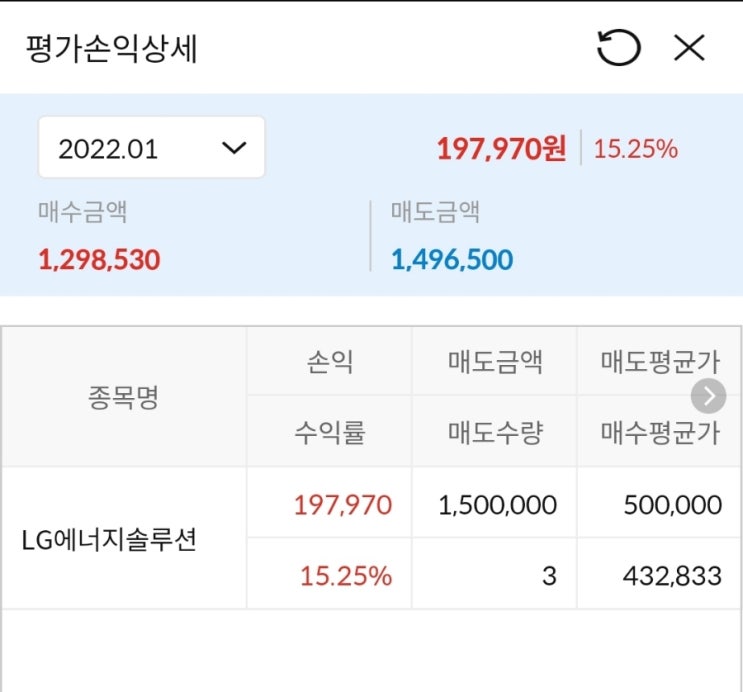Tap the 매도수량 column header
This screenshot has height=692, width=743.
(495, 432)
